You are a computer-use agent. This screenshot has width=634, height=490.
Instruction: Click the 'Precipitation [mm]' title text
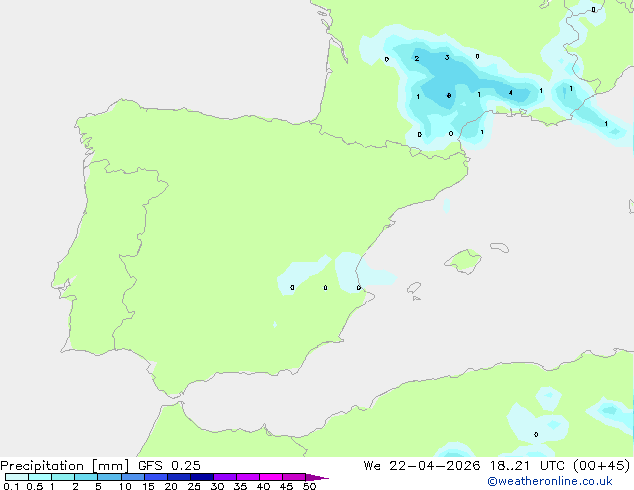point(65,466)
